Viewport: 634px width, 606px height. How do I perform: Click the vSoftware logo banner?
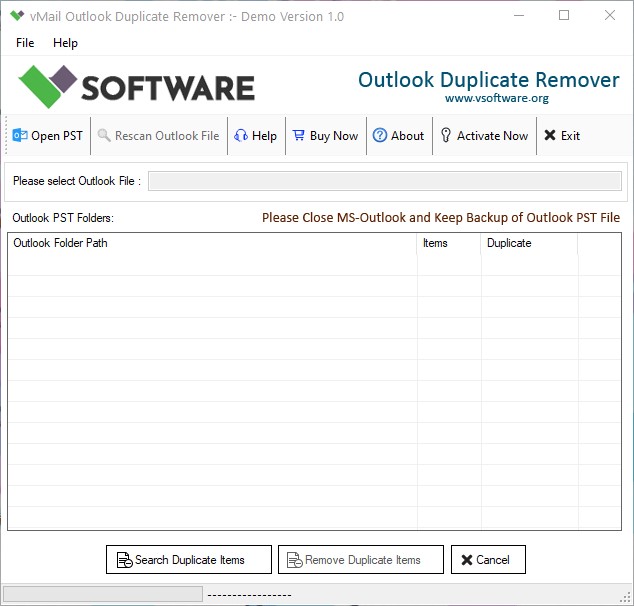136,87
